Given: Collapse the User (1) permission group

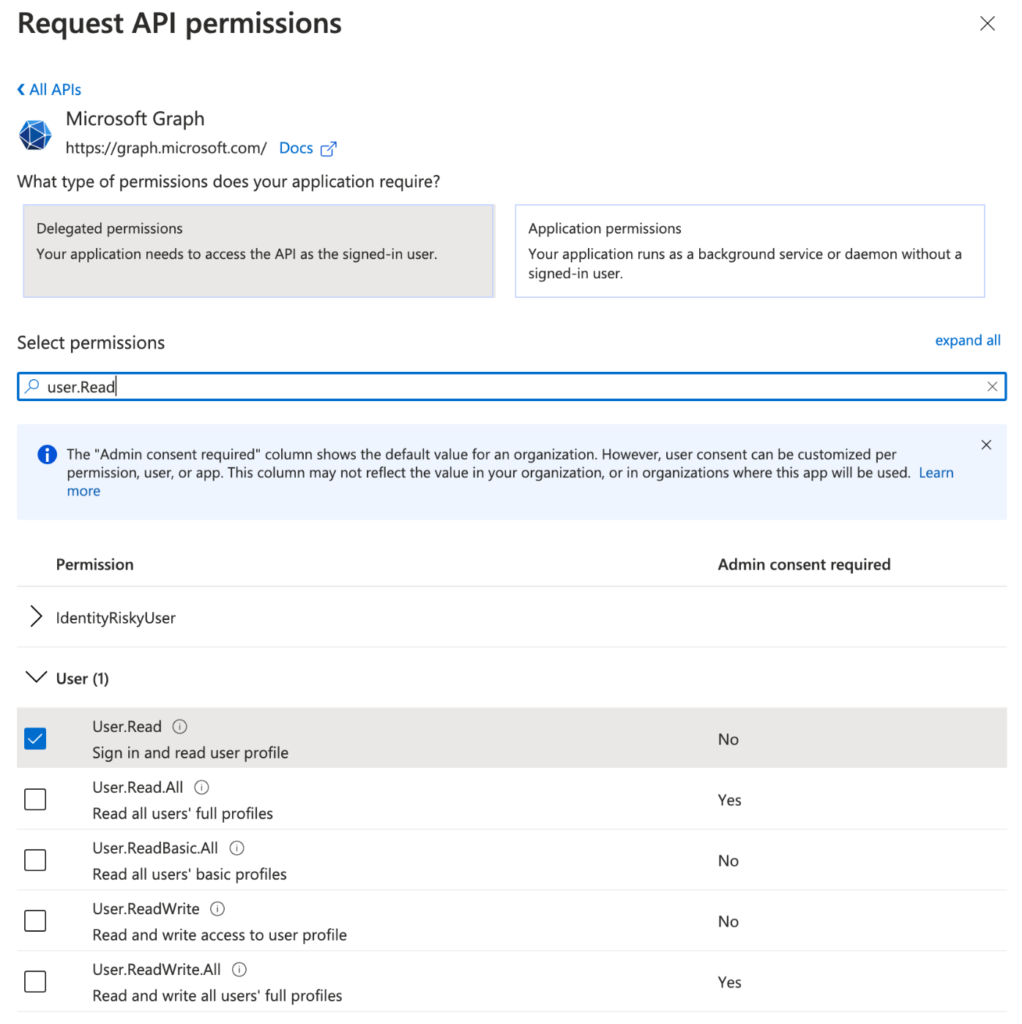Looking at the screenshot, I should 37,678.
